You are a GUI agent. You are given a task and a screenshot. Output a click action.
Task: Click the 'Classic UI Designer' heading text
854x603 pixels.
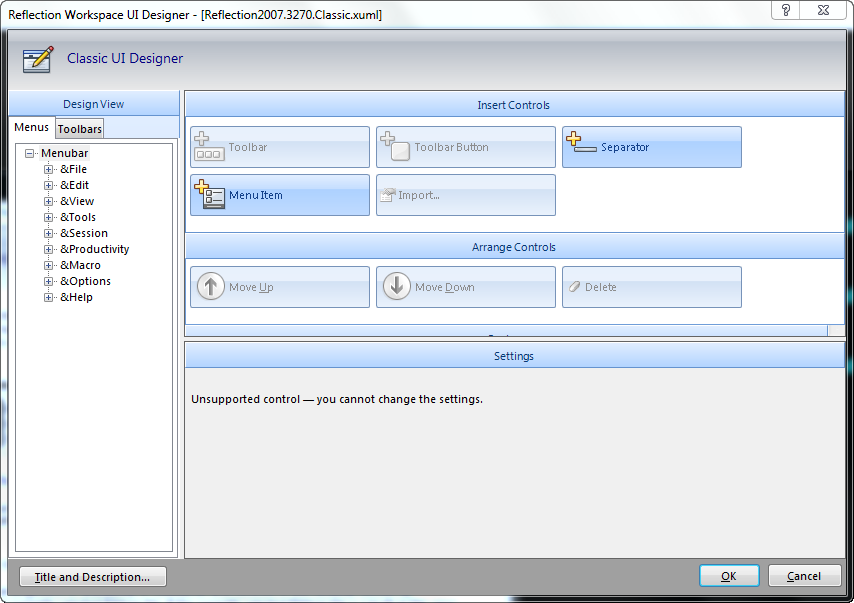pos(125,58)
